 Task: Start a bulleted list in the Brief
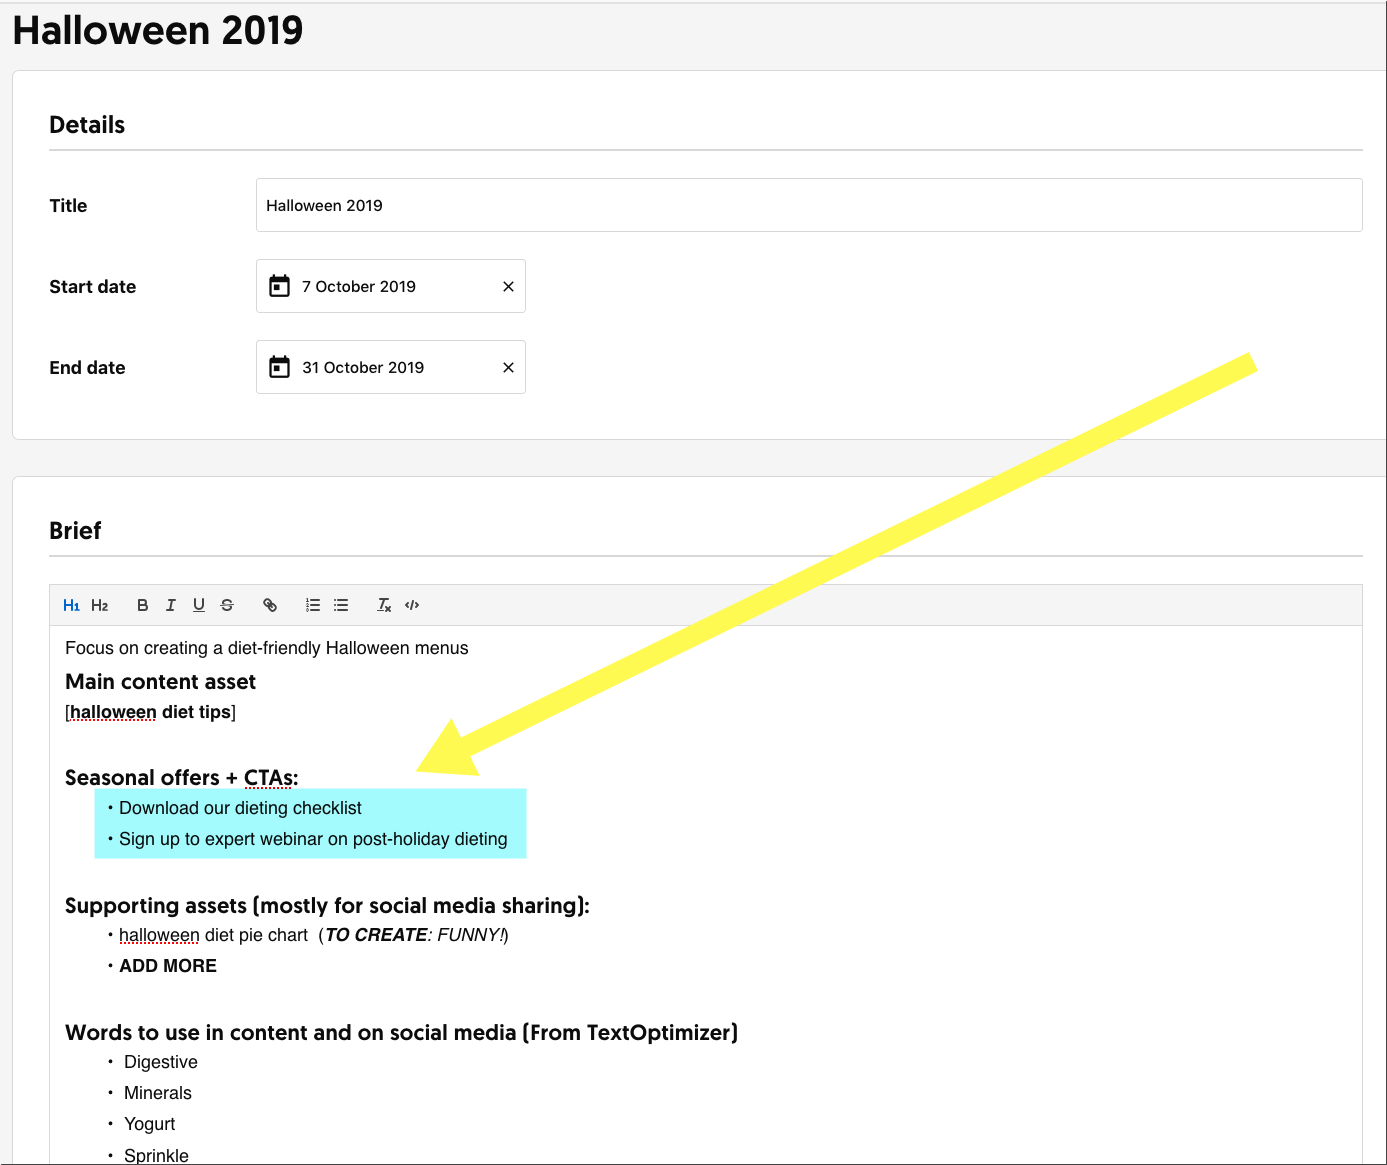click(x=341, y=605)
